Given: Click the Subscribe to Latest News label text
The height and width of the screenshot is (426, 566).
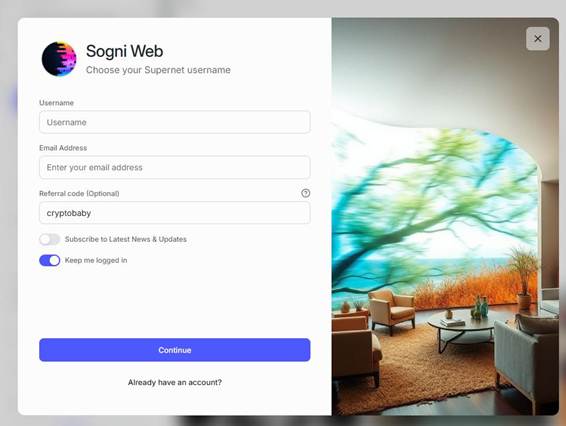Looking at the screenshot, I should (126, 239).
